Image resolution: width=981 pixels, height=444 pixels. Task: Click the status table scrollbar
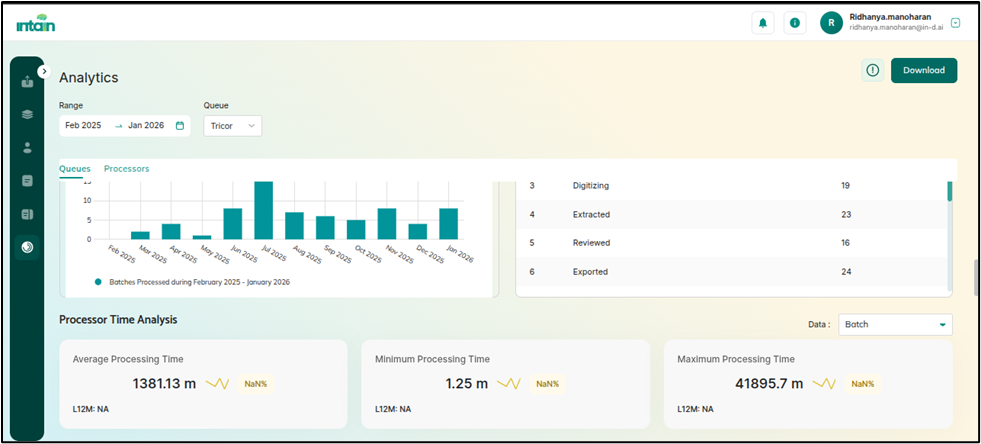click(949, 192)
